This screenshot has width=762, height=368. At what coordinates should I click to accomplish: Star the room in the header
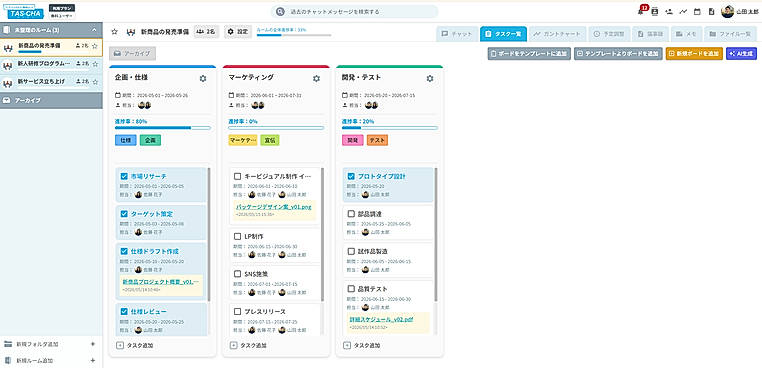click(115, 32)
